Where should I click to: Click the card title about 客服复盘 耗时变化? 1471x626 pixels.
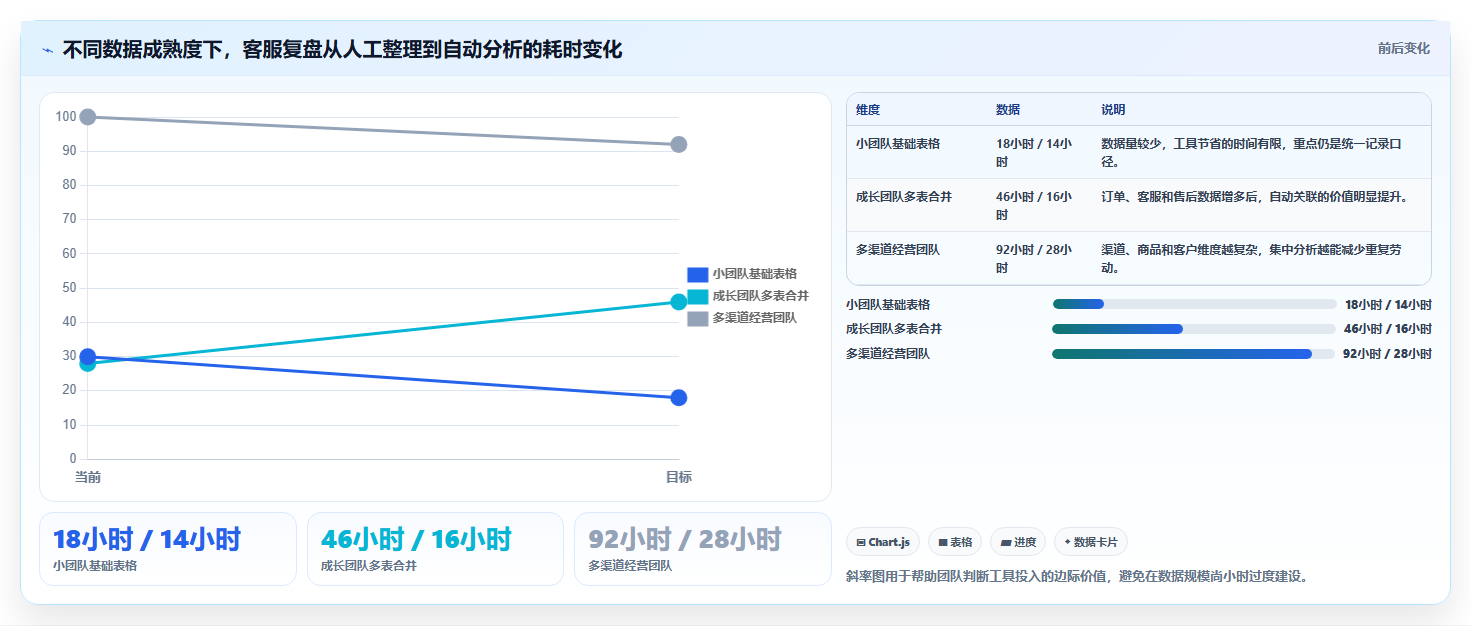(x=342, y=49)
